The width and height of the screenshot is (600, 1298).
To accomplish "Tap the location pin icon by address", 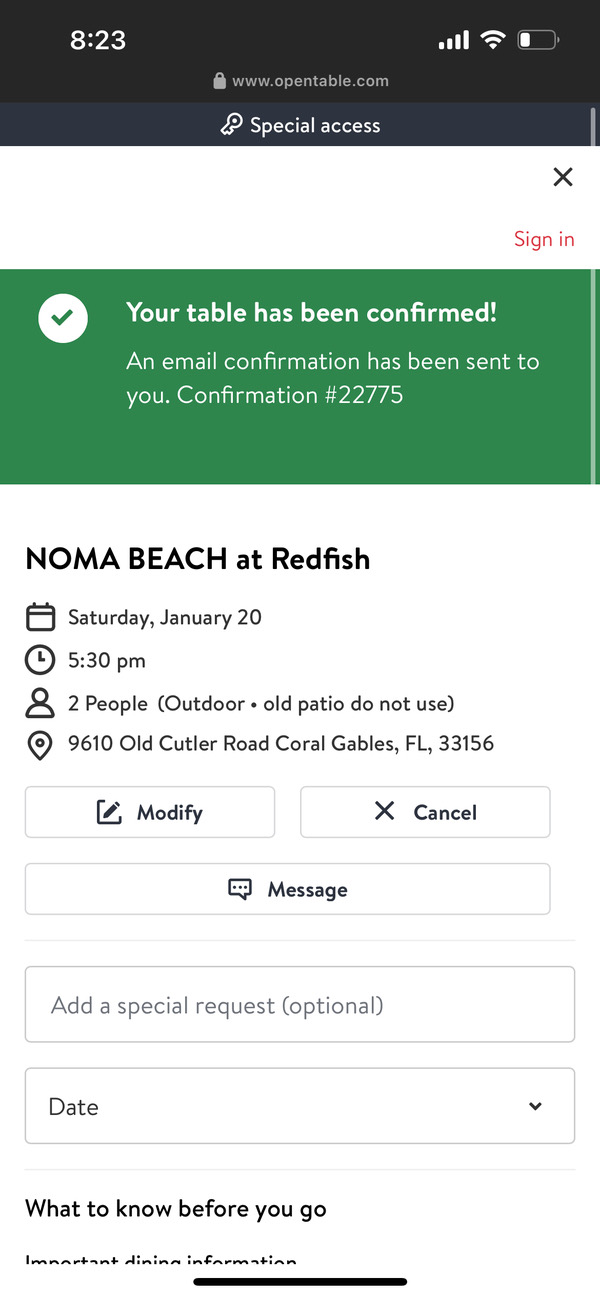I will click(40, 745).
